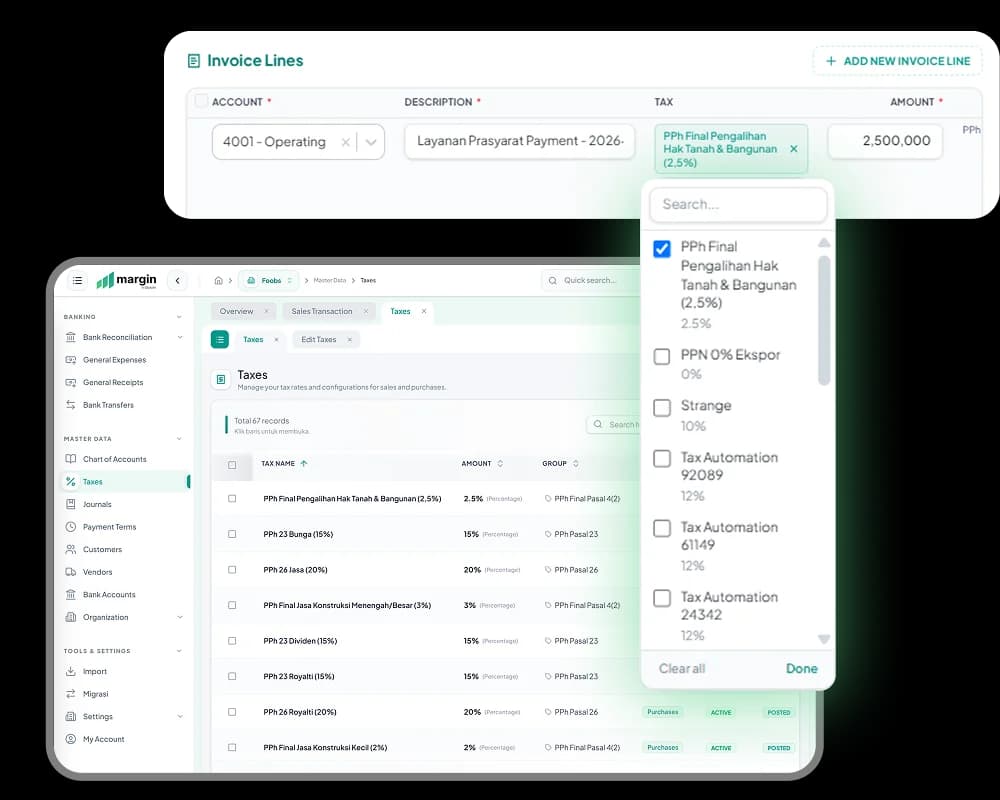The width and height of the screenshot is (1000, 800).
Task: Click the hamburger menu icon beside margin logo
Action: click(77, 280)
